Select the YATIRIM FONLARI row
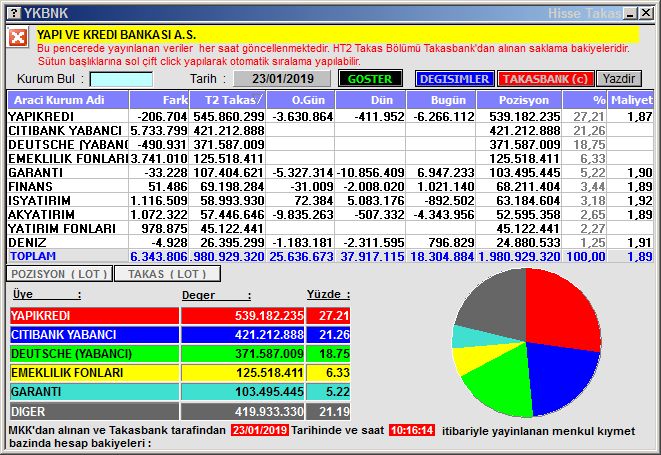Viewport: 661px width, 455px height. pos(330,228)
